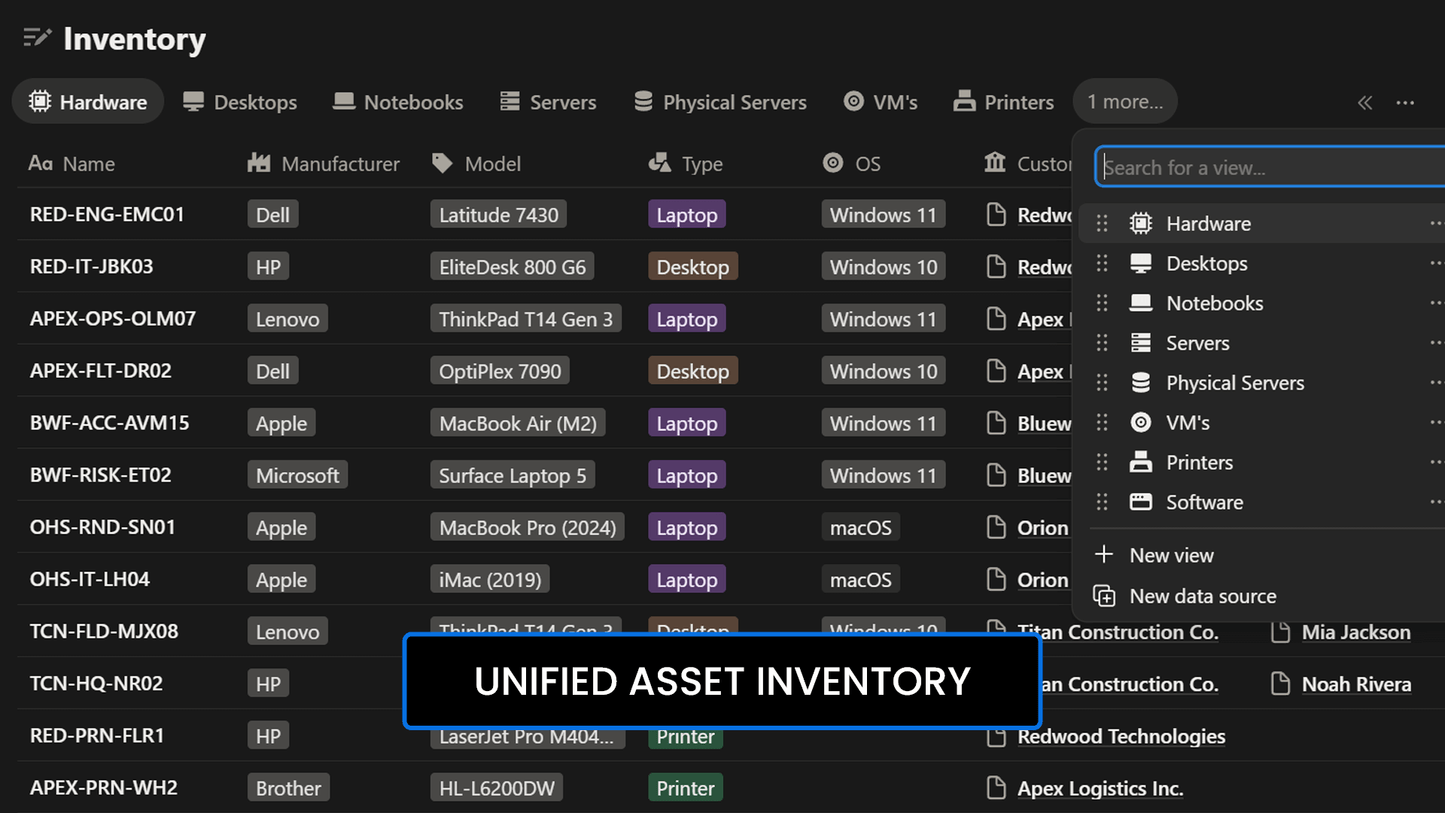Image resolution: width=1445 pixels, height=813 pixels.
Task: Click the drag handle beside Hardware view
Action: click(x=1102, y=224)
